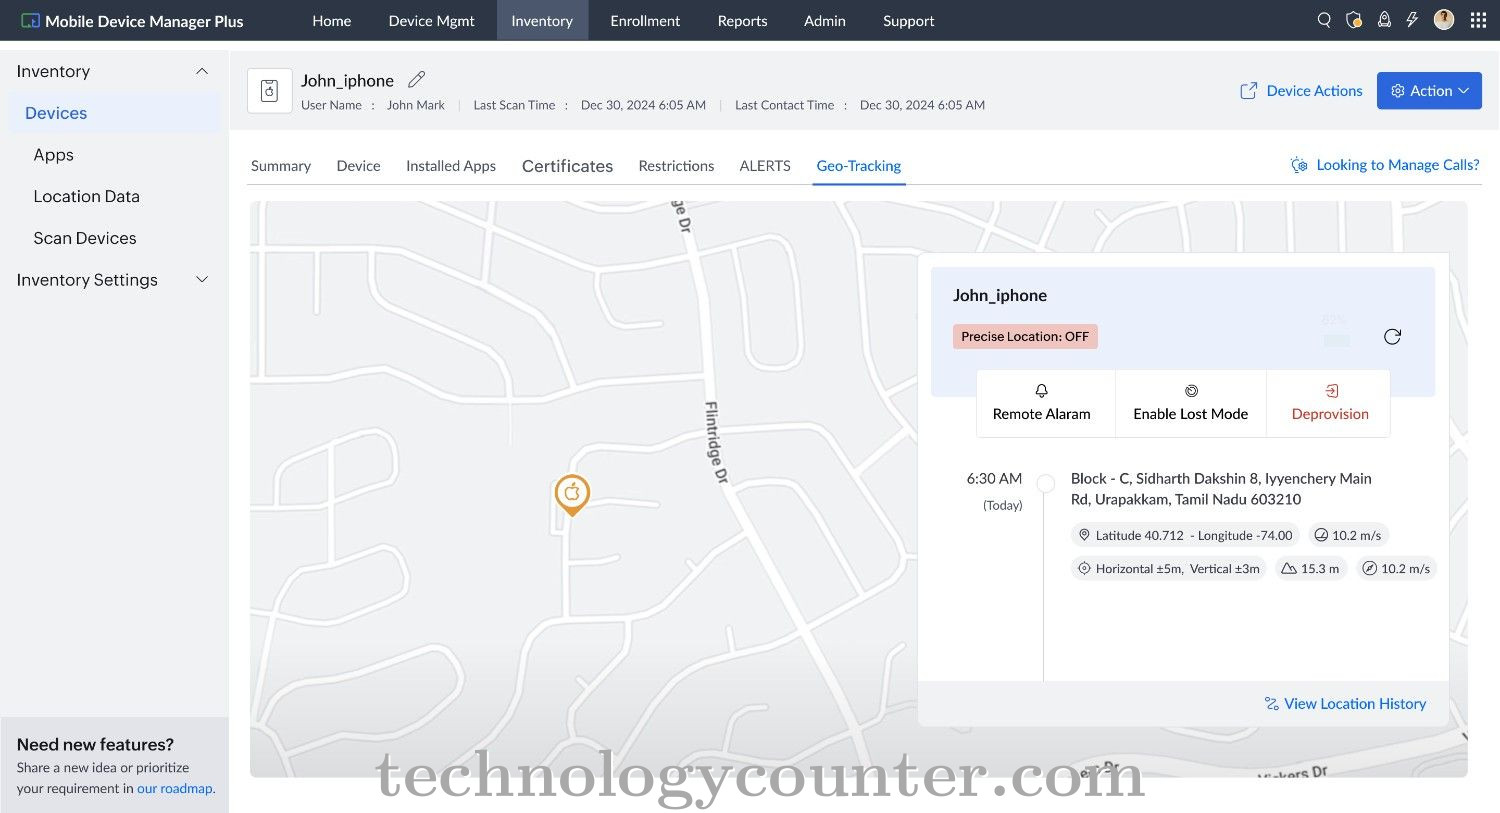Refresh the device location with circular arrow
This screenshot has height=813, width=1500.
click(1392, 337)
